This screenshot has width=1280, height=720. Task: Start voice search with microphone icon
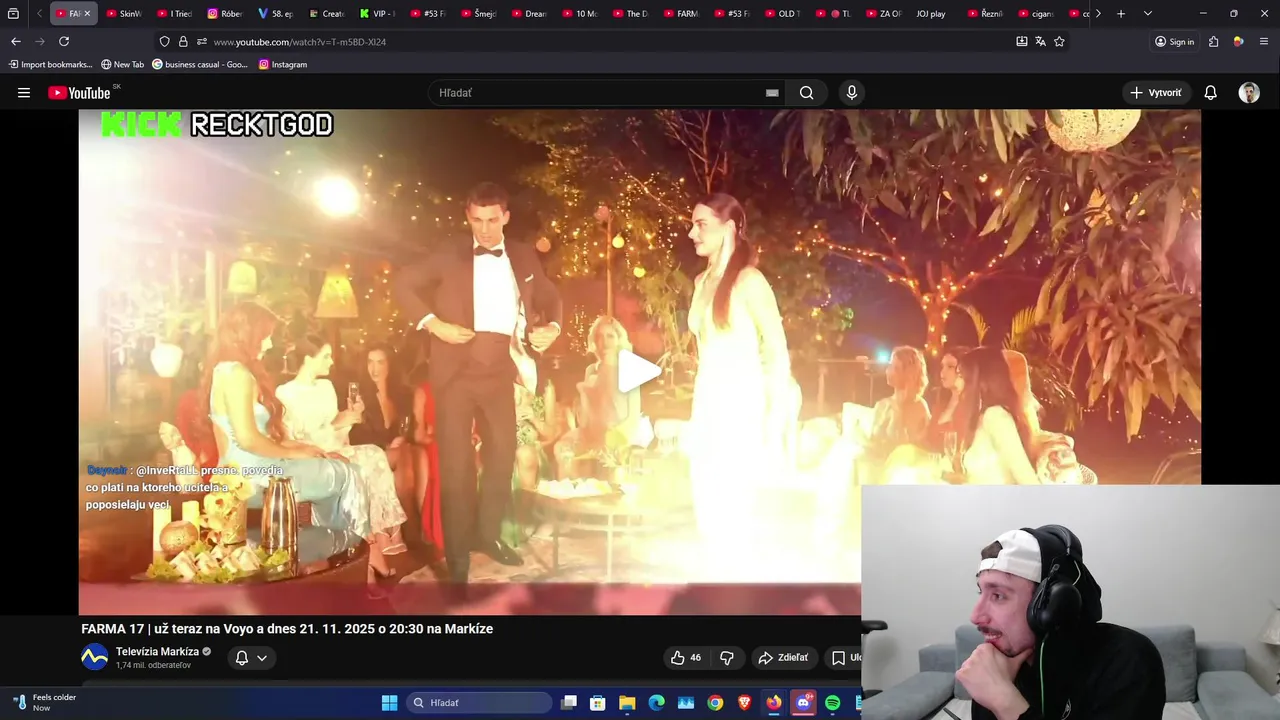click(852, 93)
